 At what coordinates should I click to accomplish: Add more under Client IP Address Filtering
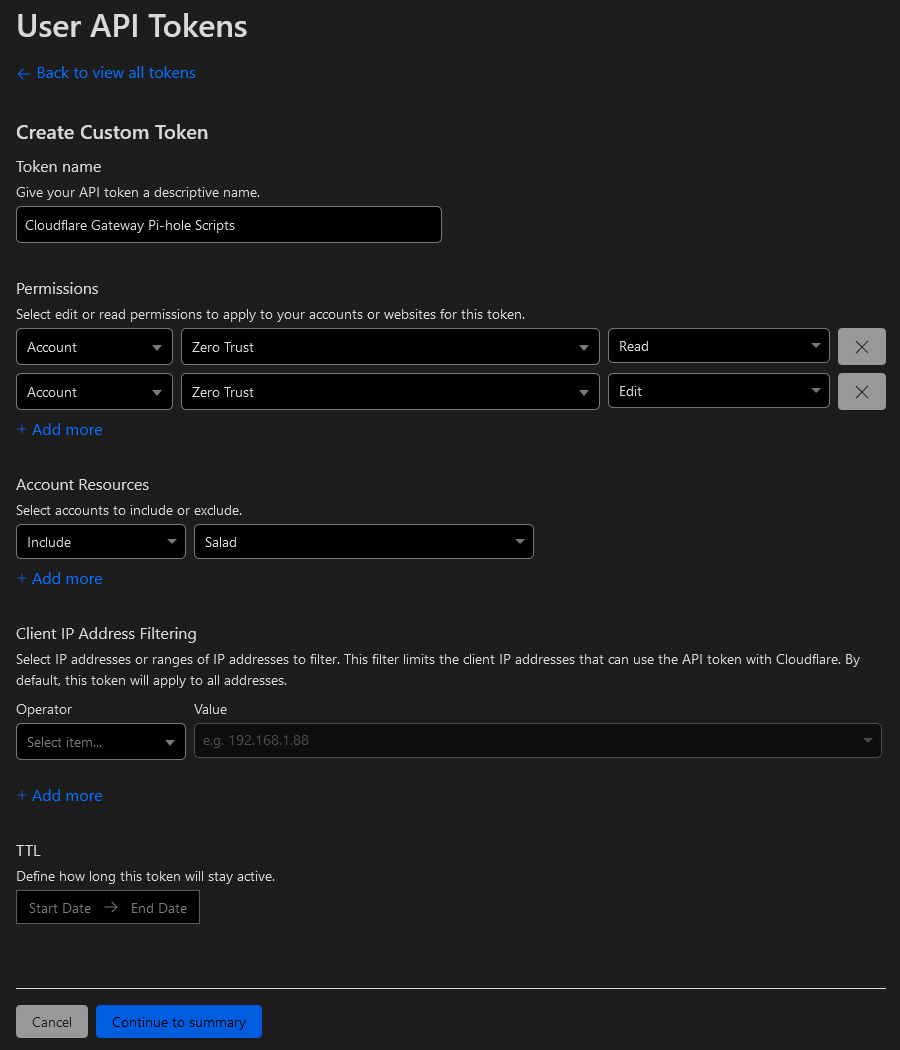click(x=60, y=796)
